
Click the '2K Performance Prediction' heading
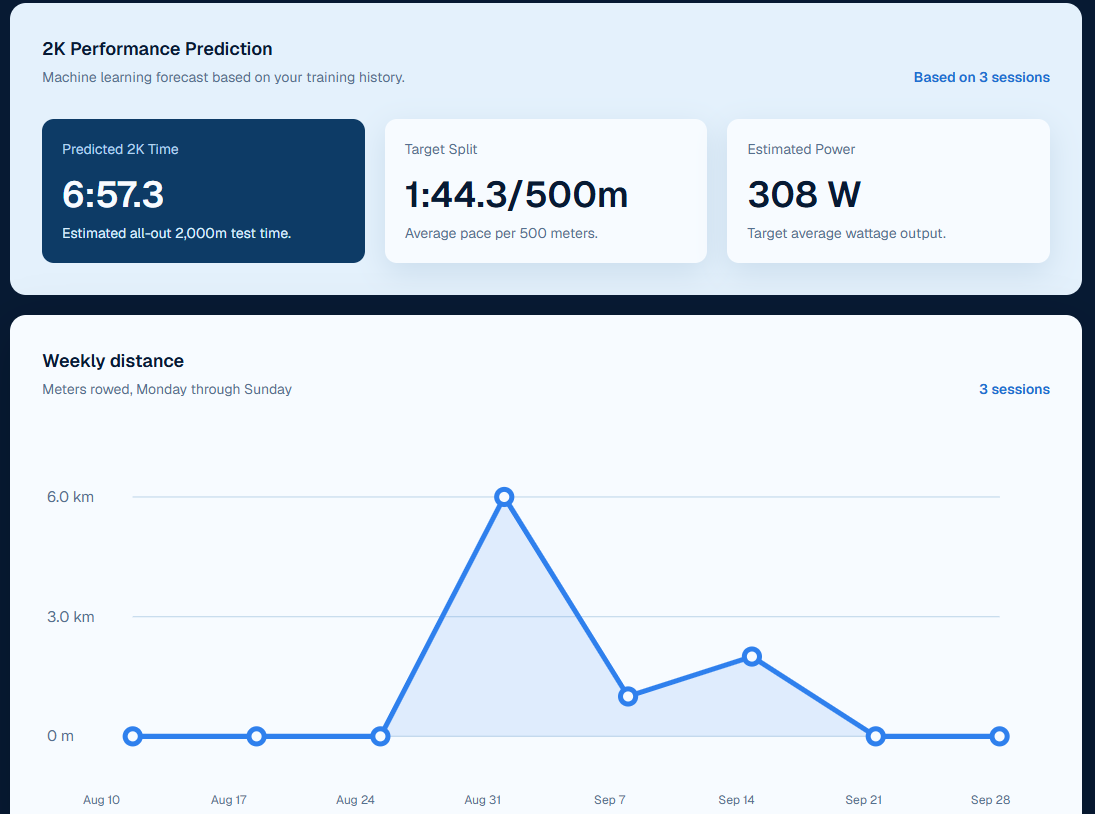point(157,49)
